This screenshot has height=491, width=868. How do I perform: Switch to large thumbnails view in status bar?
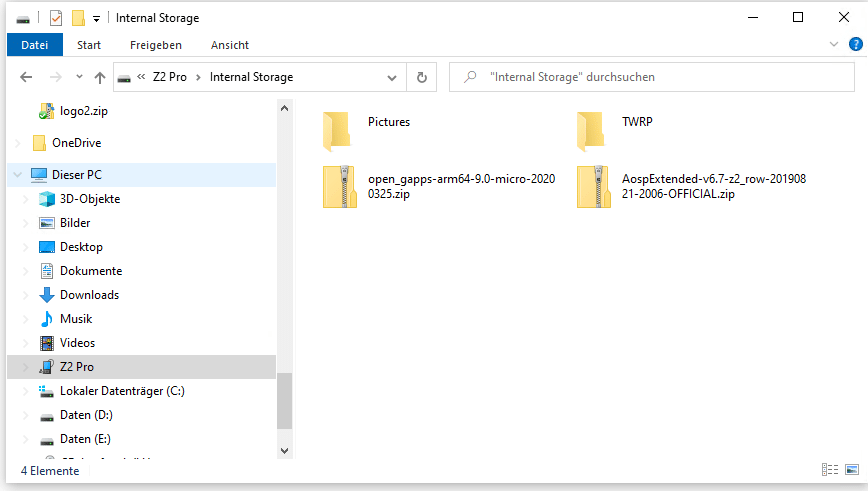852,470
